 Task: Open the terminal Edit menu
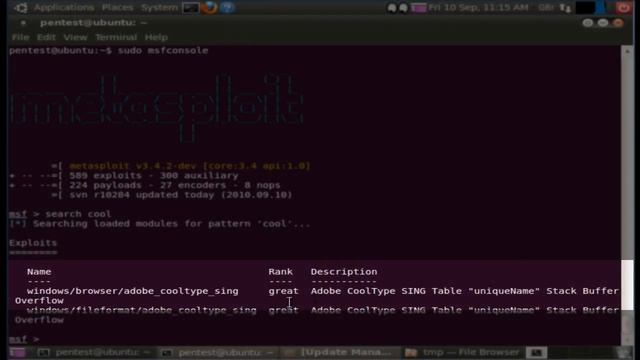[46, 37]
